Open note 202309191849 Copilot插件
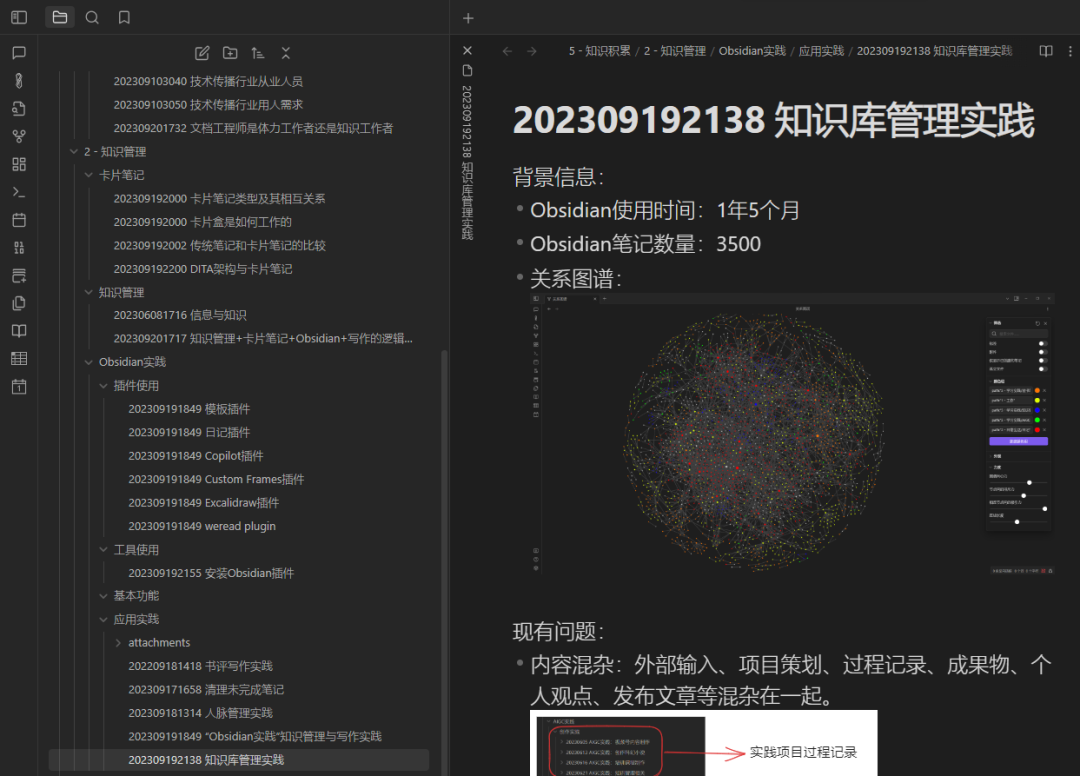 196,456
